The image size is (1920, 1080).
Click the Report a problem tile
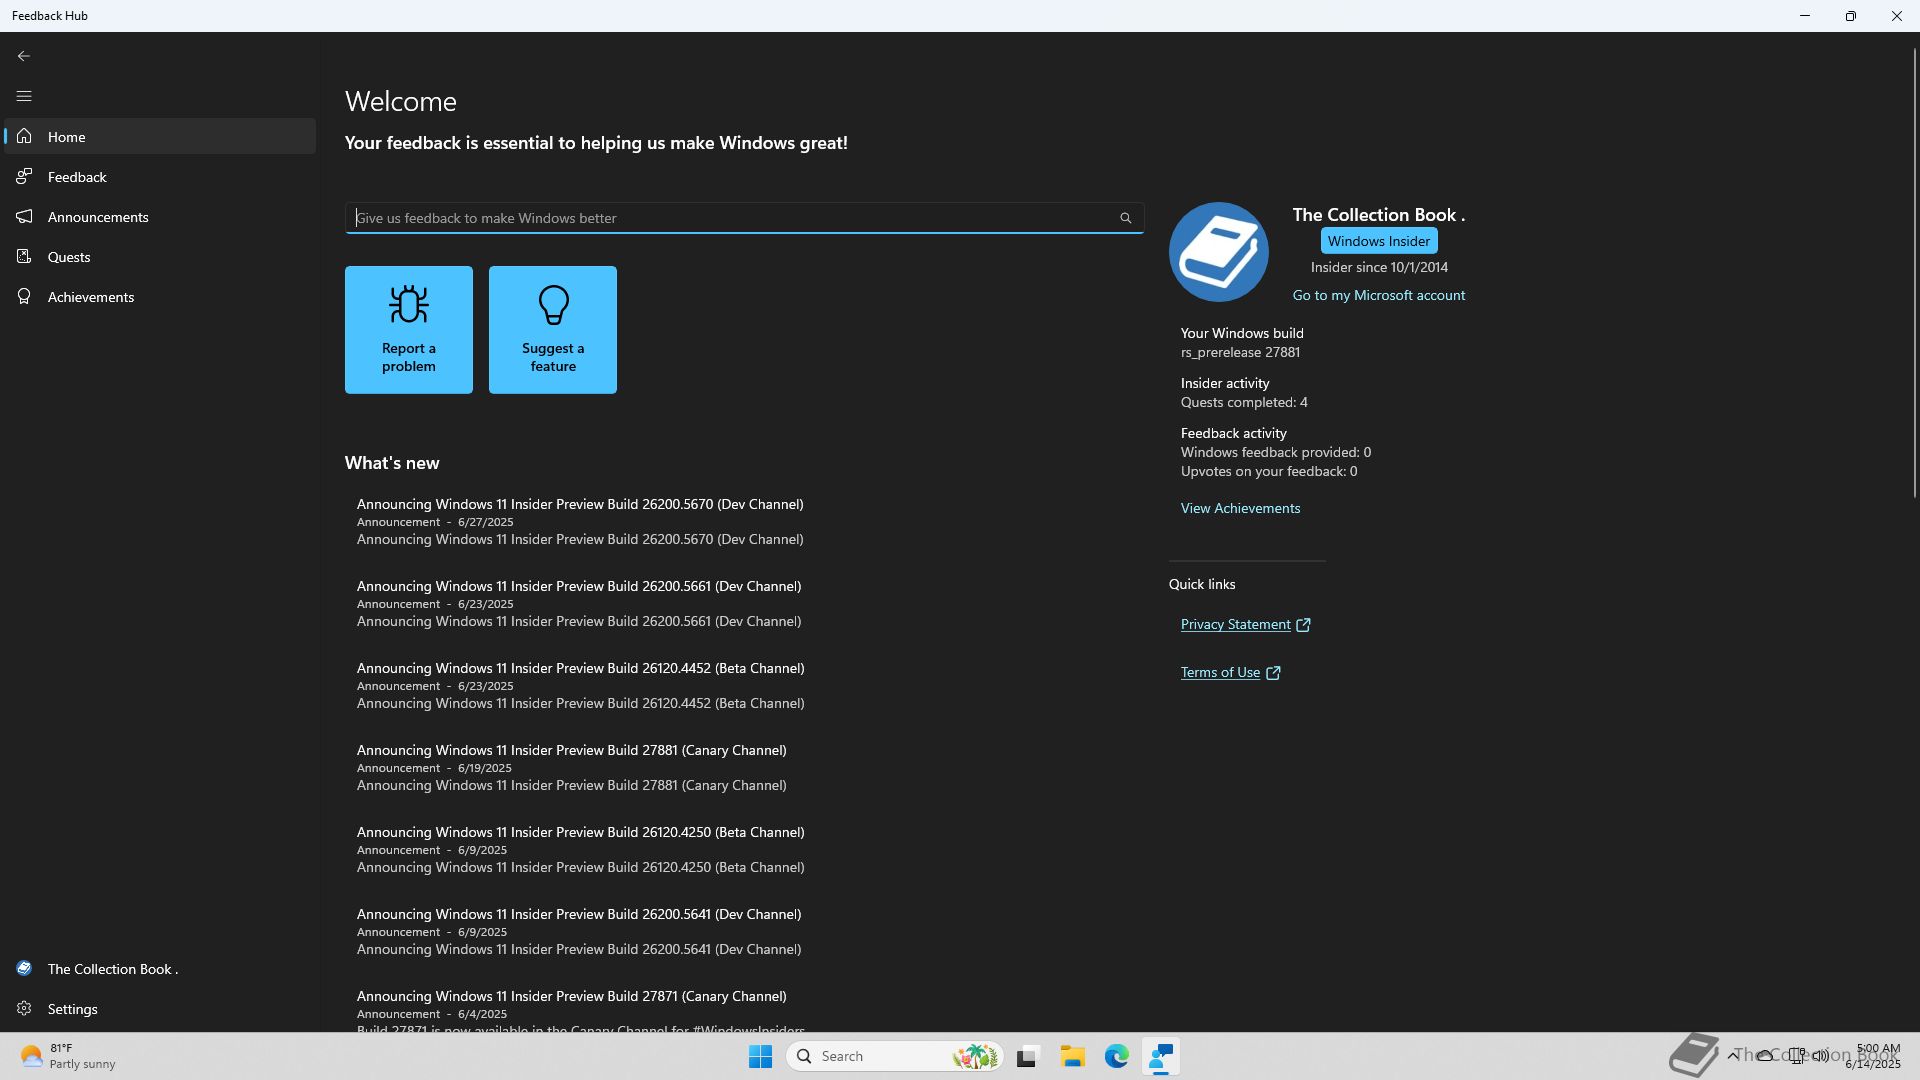[x=408, y=329]
